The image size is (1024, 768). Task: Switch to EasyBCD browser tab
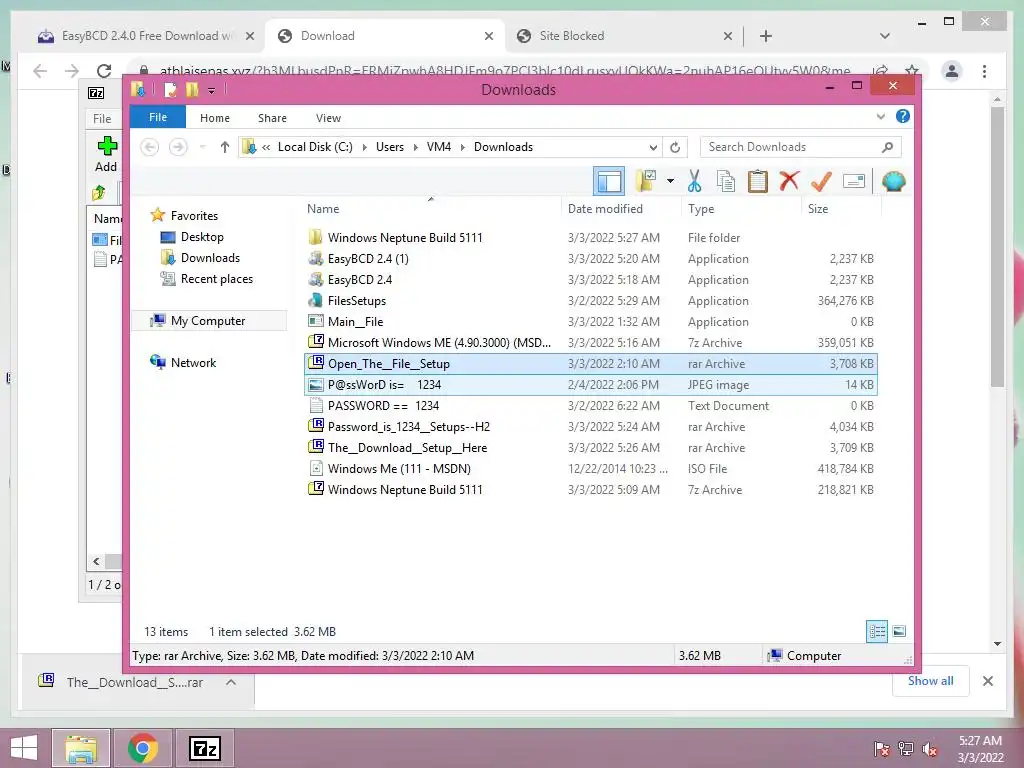(146, 36)
